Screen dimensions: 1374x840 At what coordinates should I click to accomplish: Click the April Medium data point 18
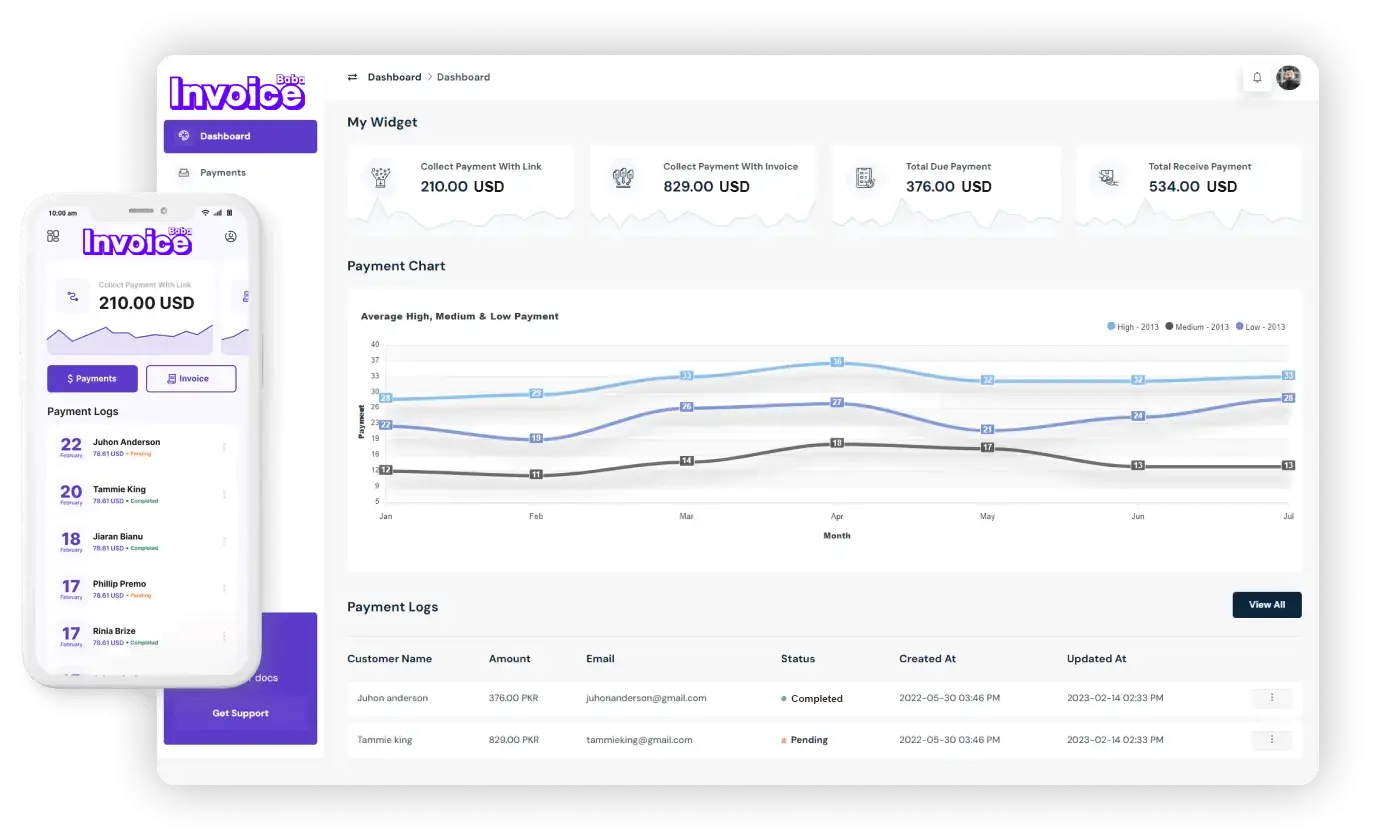point(837,443)
